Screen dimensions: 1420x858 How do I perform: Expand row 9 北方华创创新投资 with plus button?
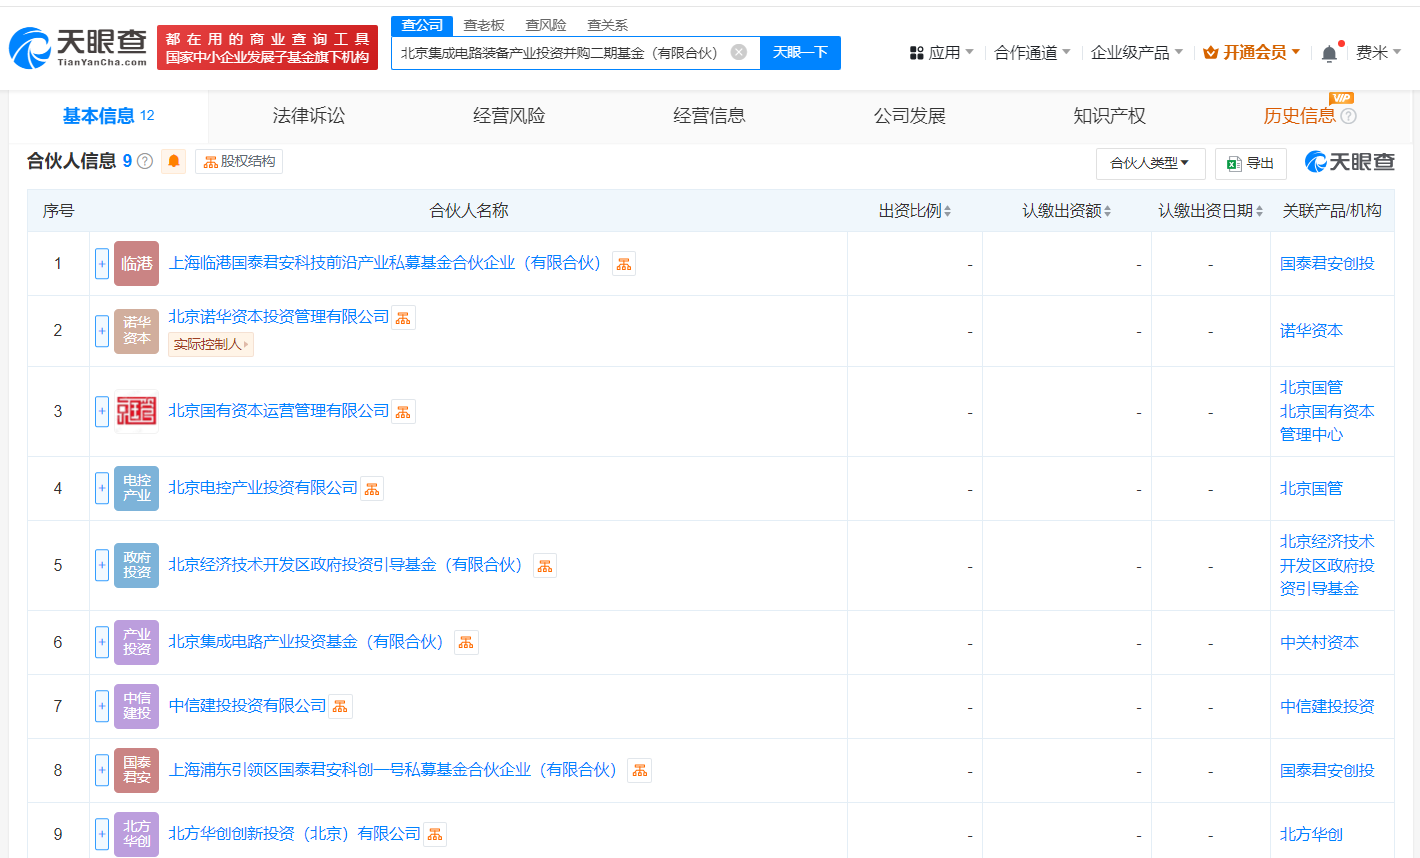pos(102,834)
